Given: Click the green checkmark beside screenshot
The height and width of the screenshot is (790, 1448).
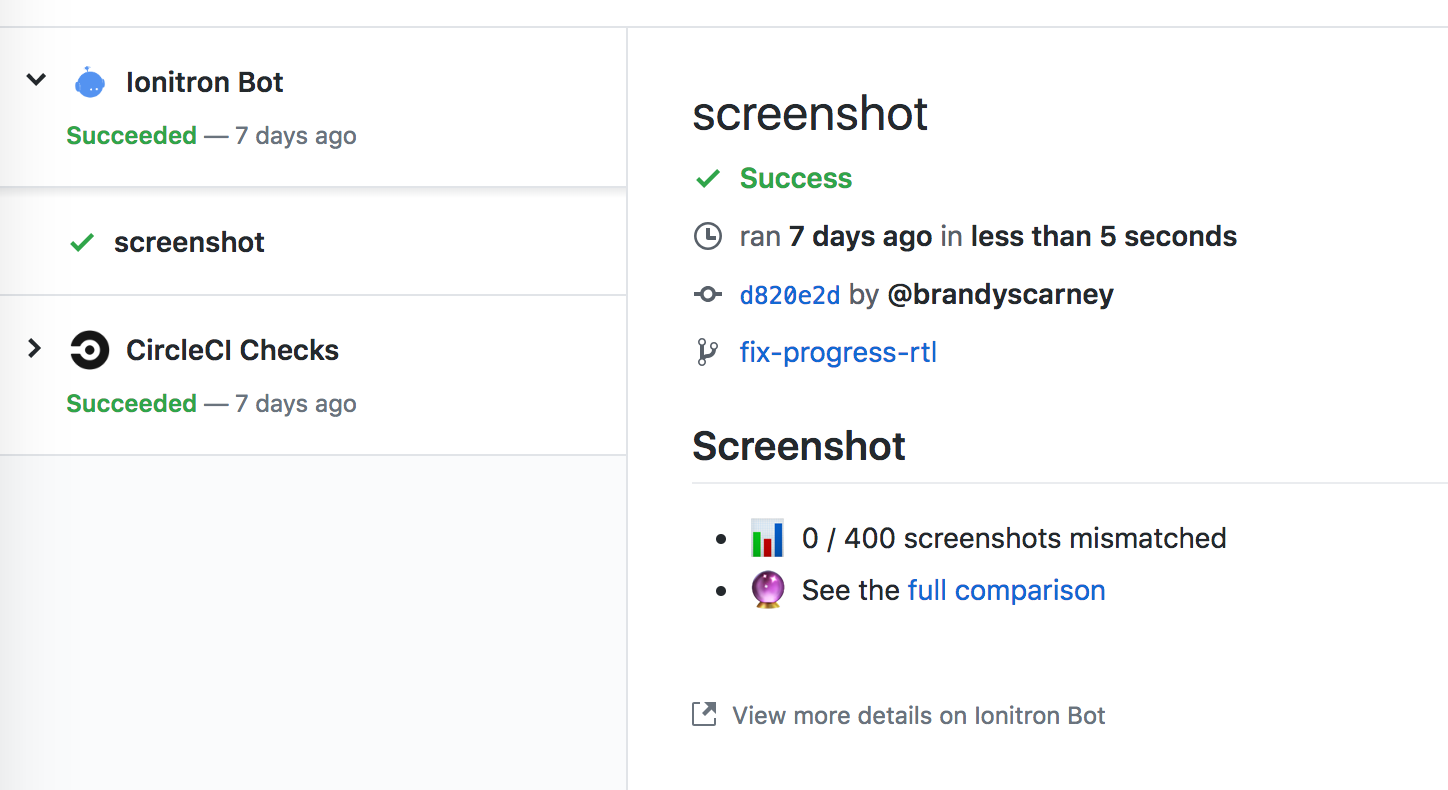Looking at the screenshot, I should click(81, 242).
